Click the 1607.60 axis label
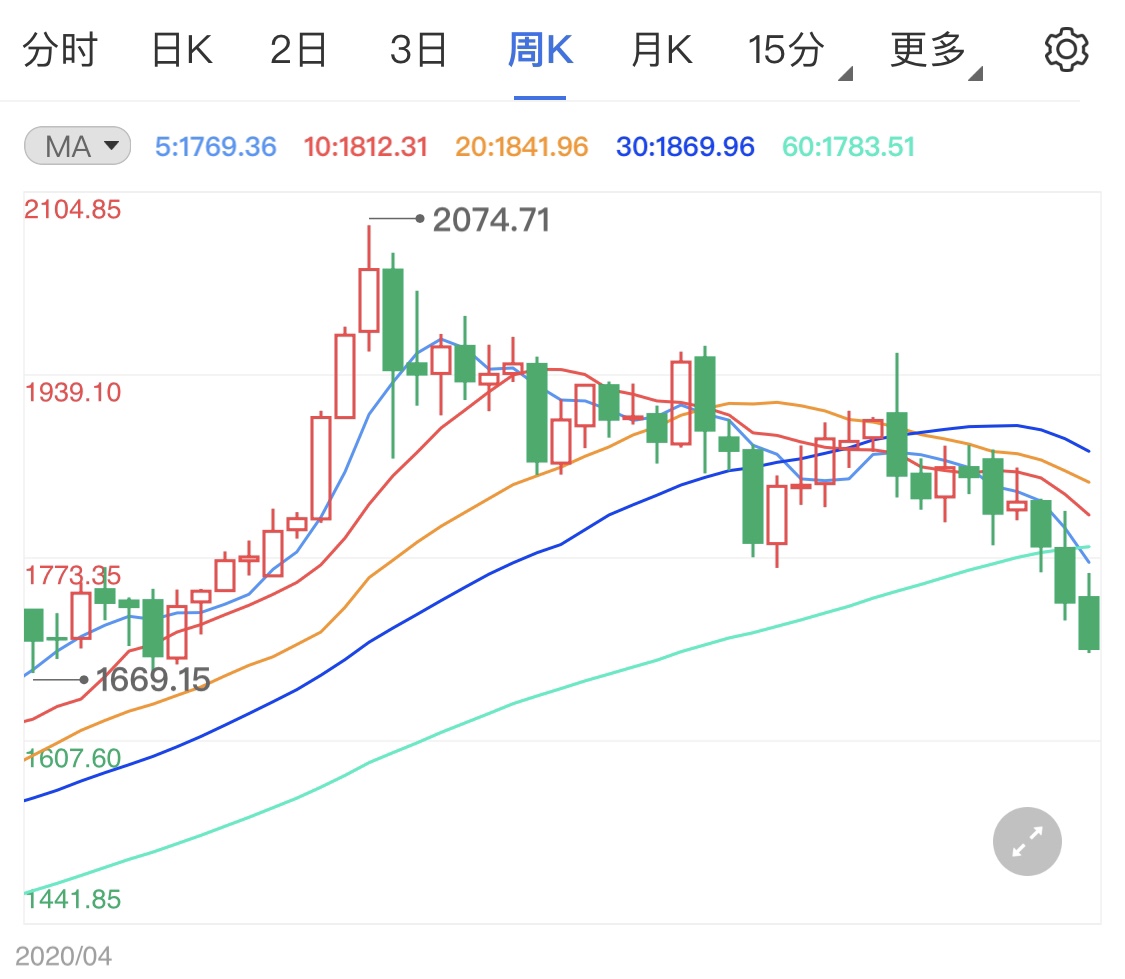The image size is (1125, 979). [x=72, y=758]
